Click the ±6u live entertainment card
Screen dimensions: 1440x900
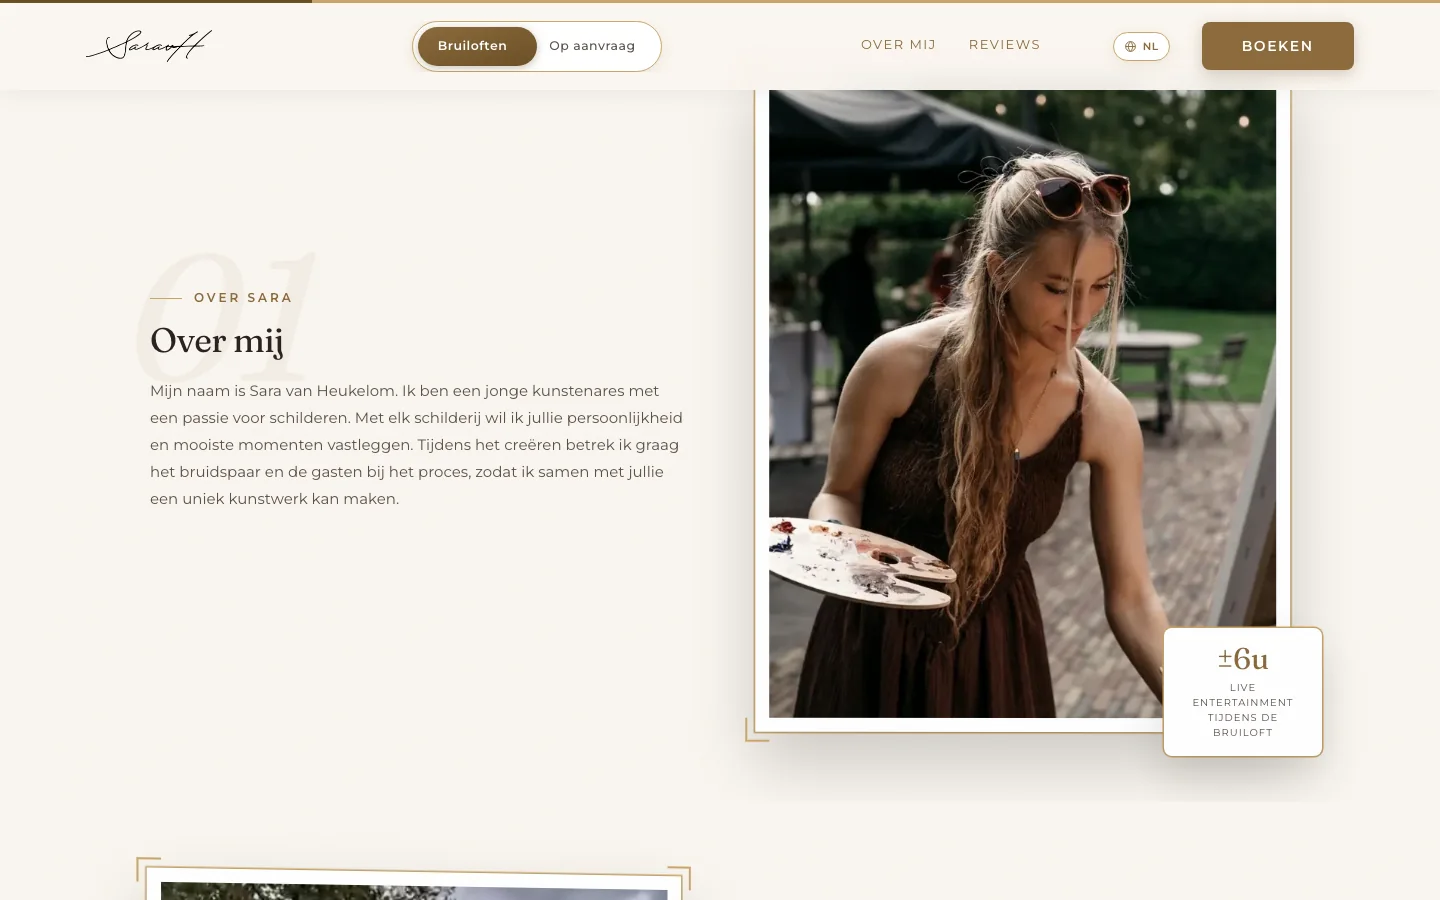1243,692
